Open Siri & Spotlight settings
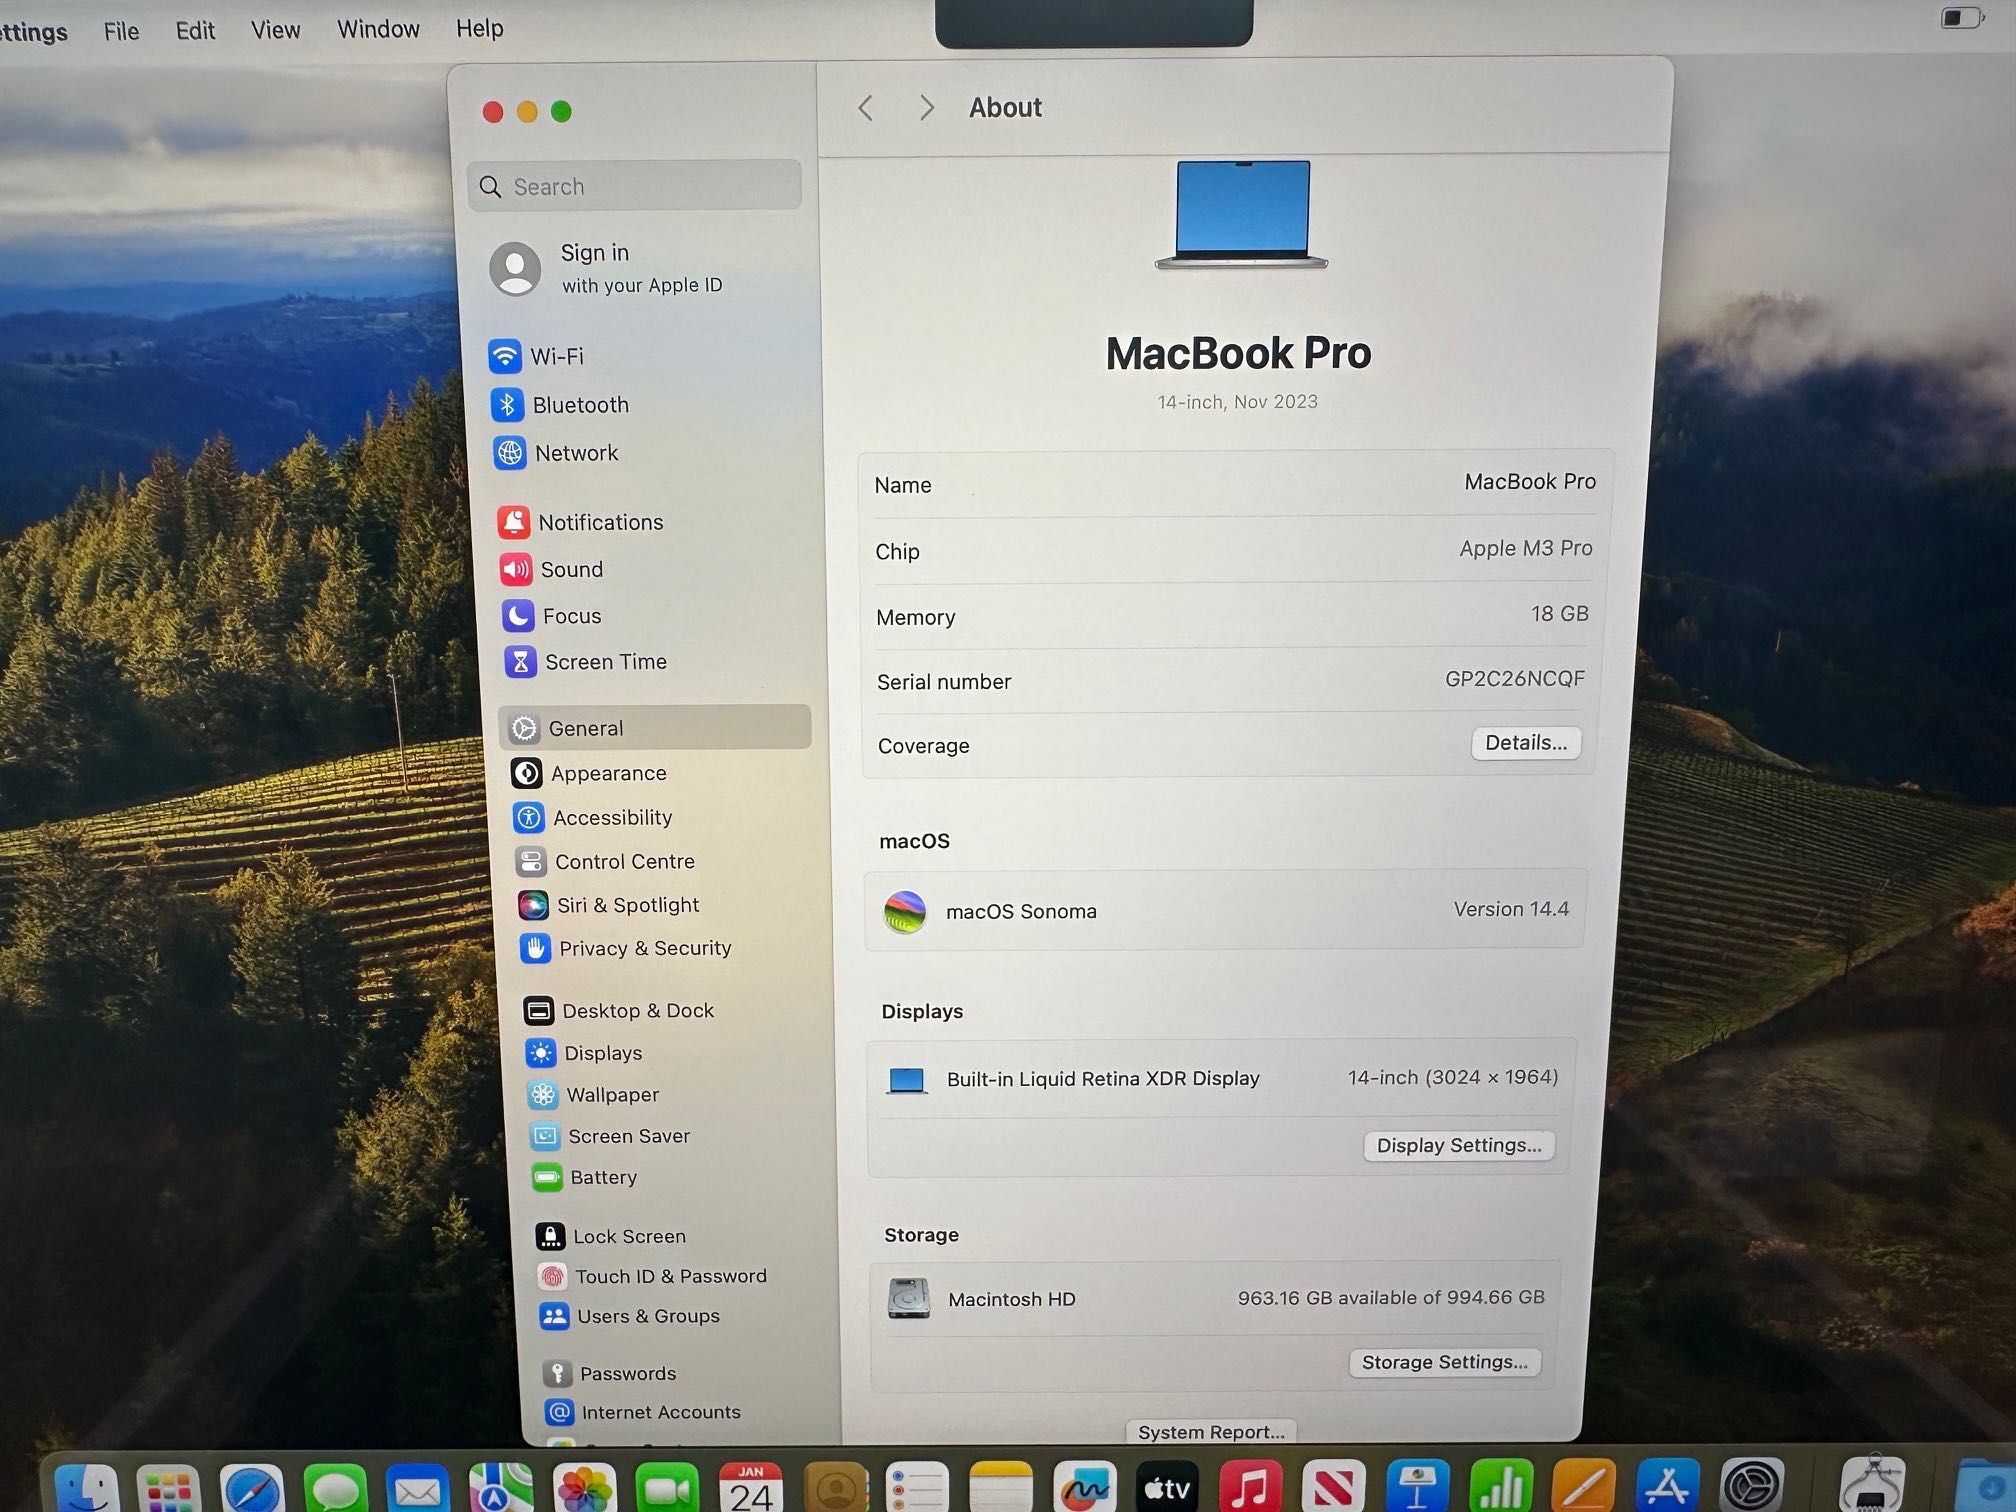The image size is (2016, 1512). point(609,905)
